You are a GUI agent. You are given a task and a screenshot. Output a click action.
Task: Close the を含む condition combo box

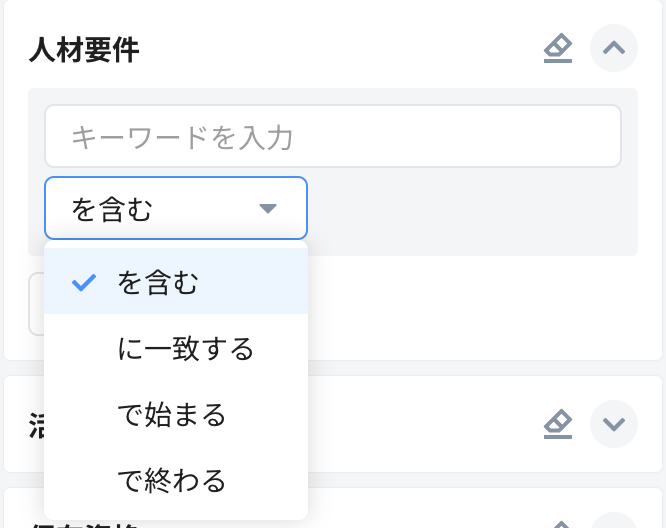(175, 208)
